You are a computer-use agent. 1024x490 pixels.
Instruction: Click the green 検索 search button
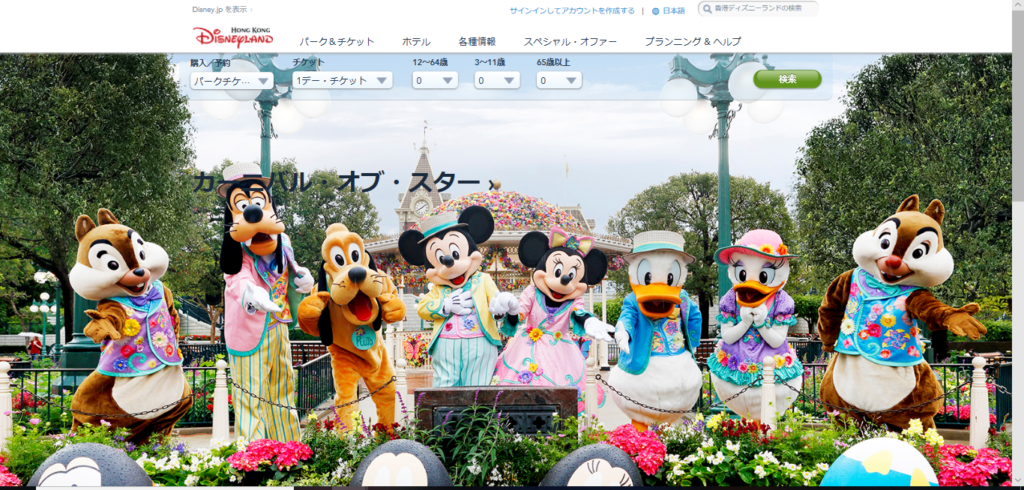(787, 79)
